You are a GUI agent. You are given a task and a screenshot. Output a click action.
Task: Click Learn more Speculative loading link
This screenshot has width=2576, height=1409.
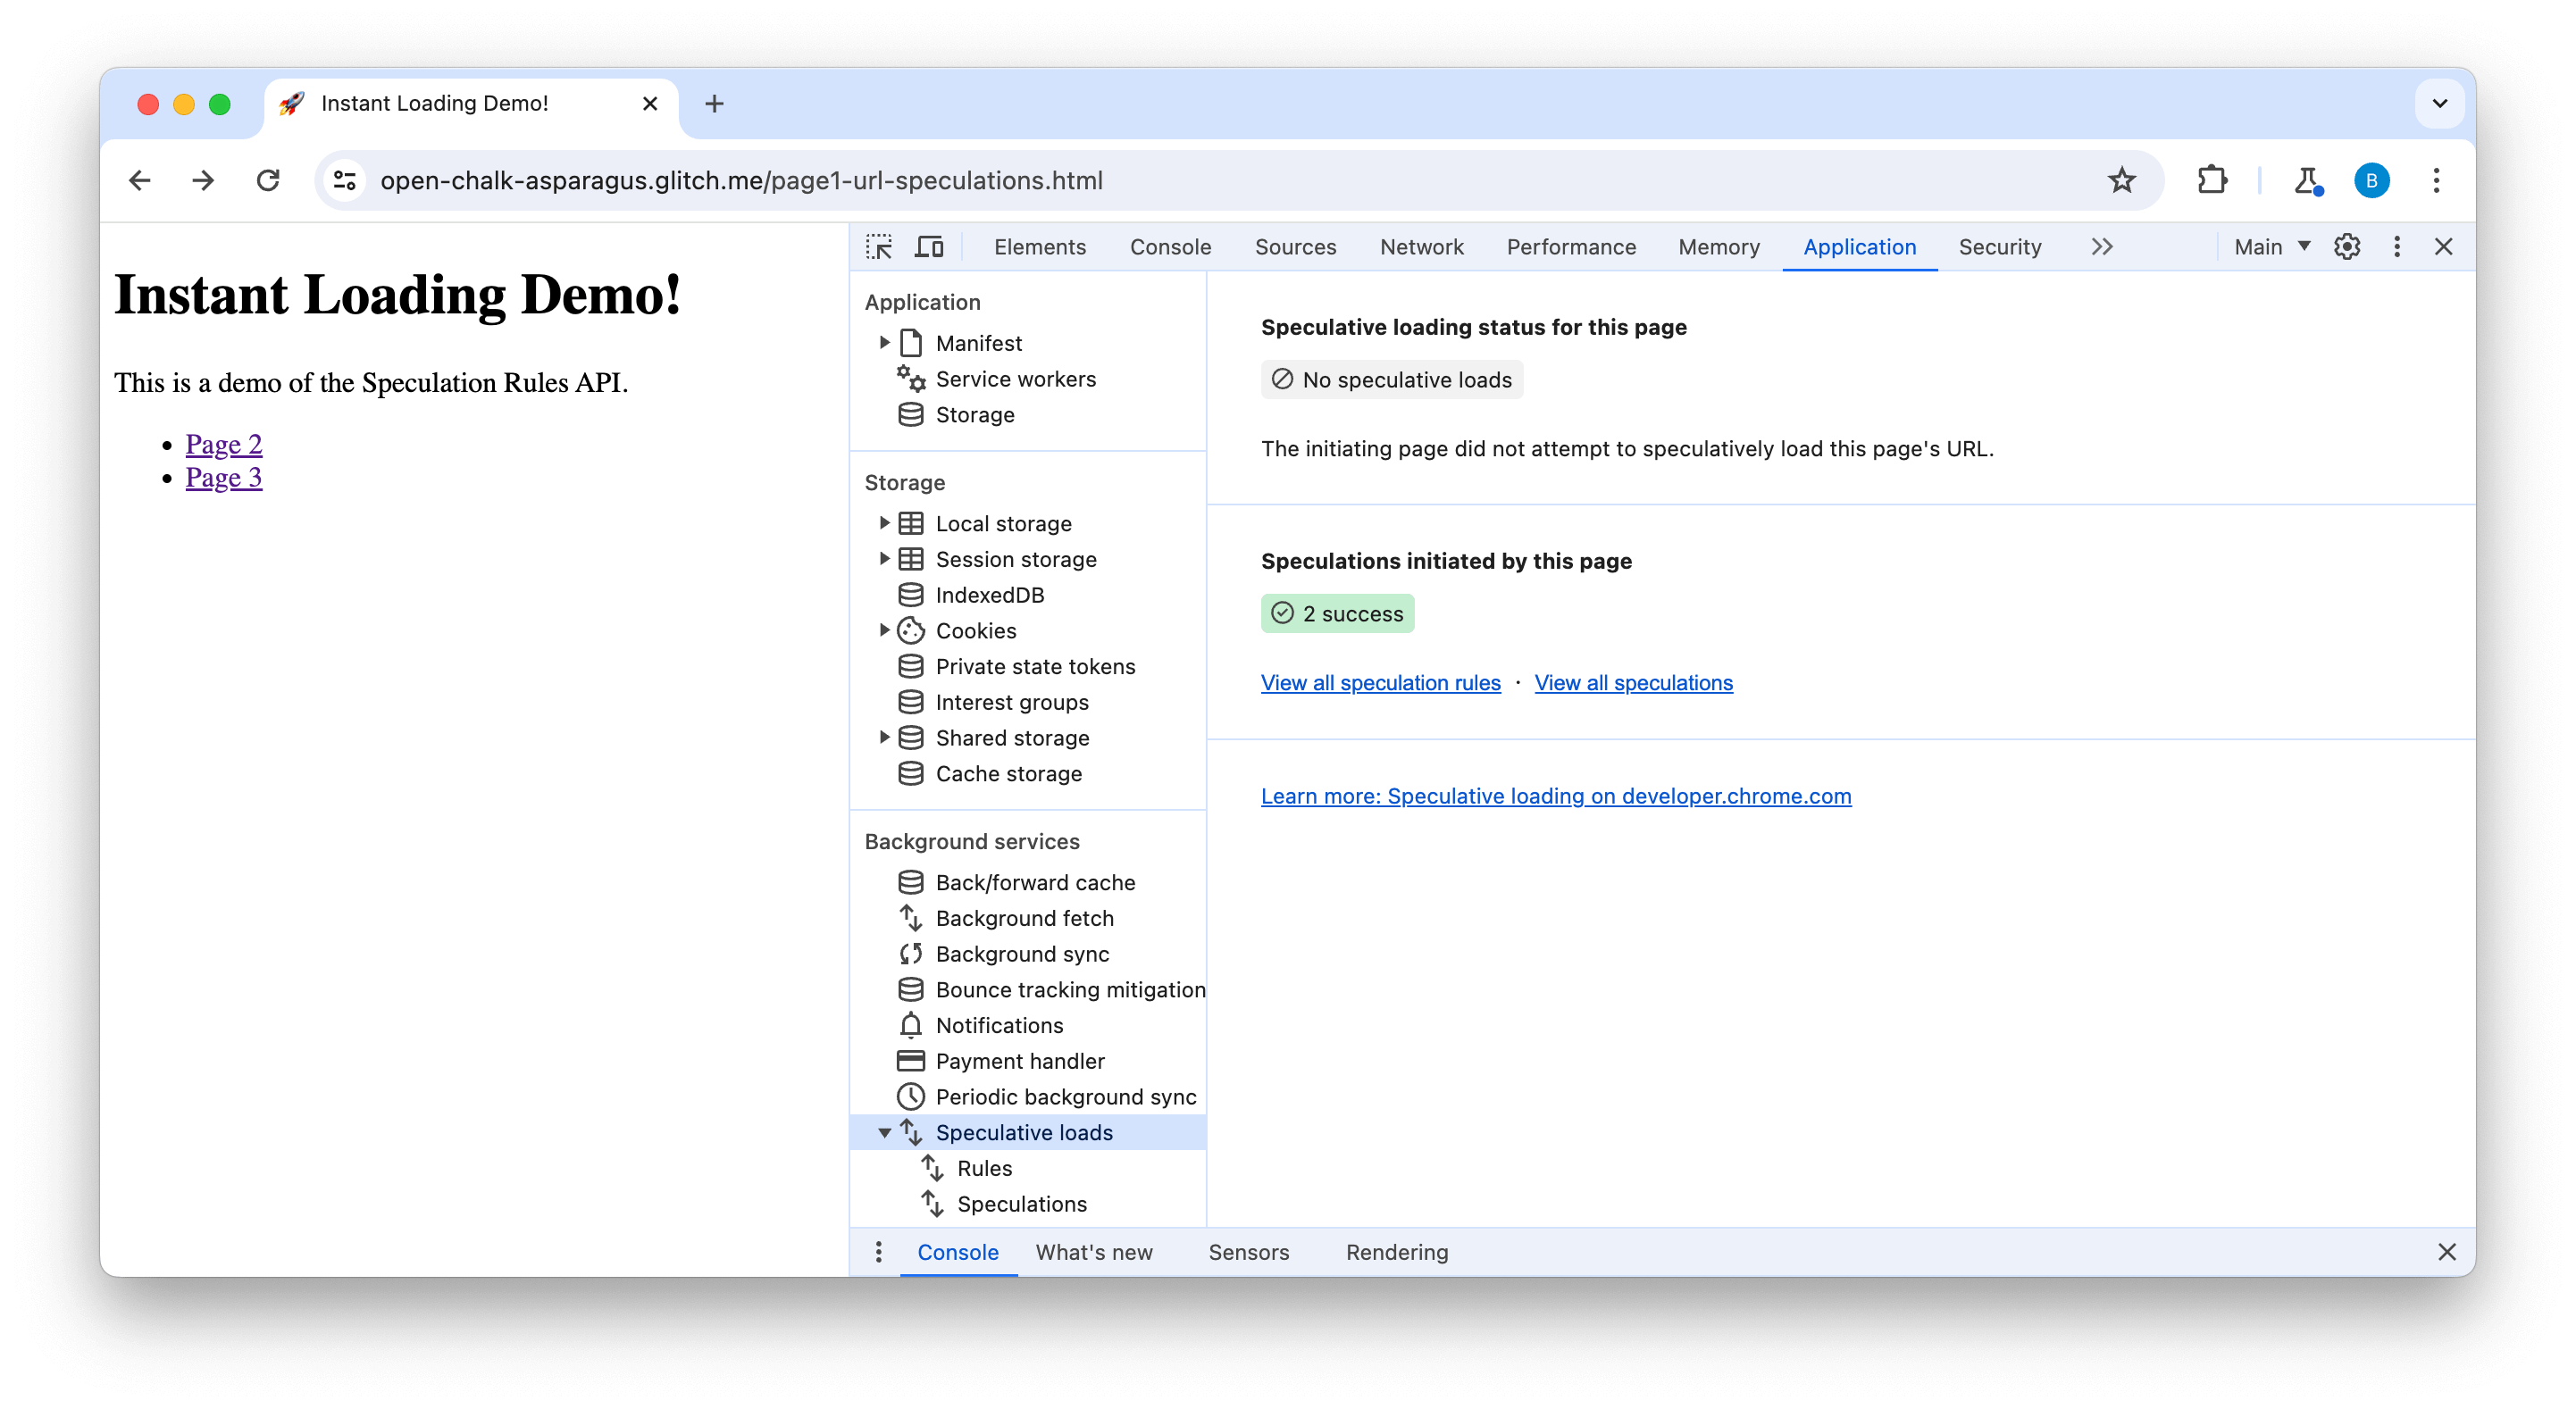pos(1555,795)
